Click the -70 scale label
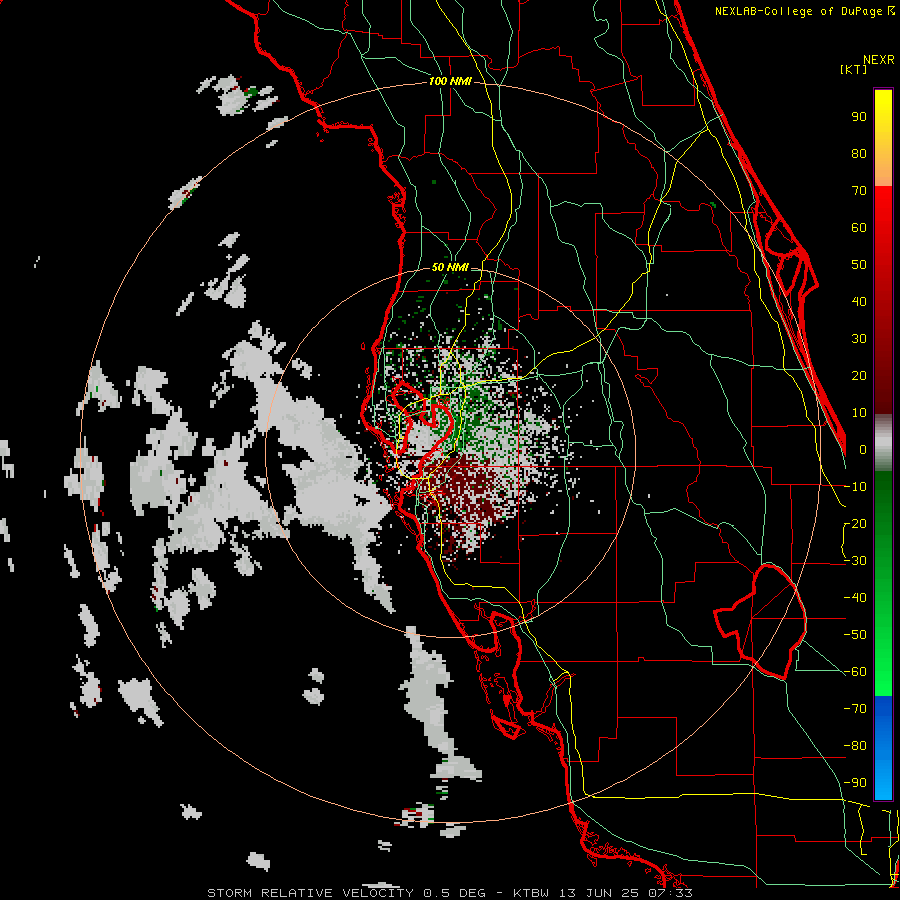 coord(855,709)
